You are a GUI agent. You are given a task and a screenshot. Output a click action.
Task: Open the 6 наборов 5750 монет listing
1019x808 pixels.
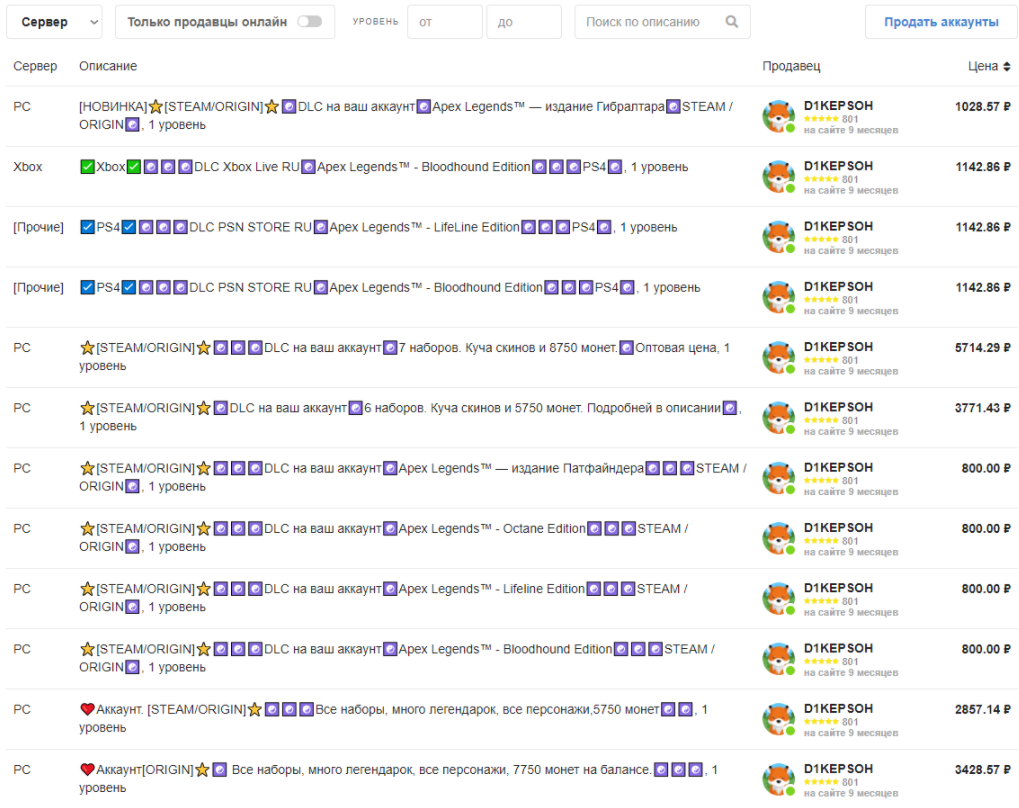pyautogui.click(x=410, y=417)
